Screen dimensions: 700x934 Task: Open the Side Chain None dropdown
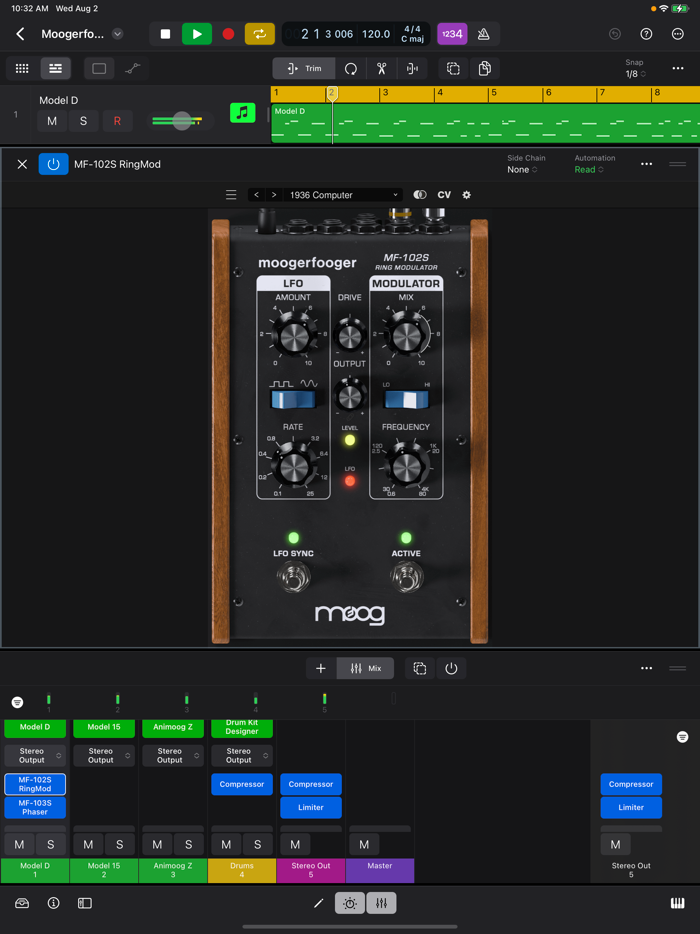[522, 170]
